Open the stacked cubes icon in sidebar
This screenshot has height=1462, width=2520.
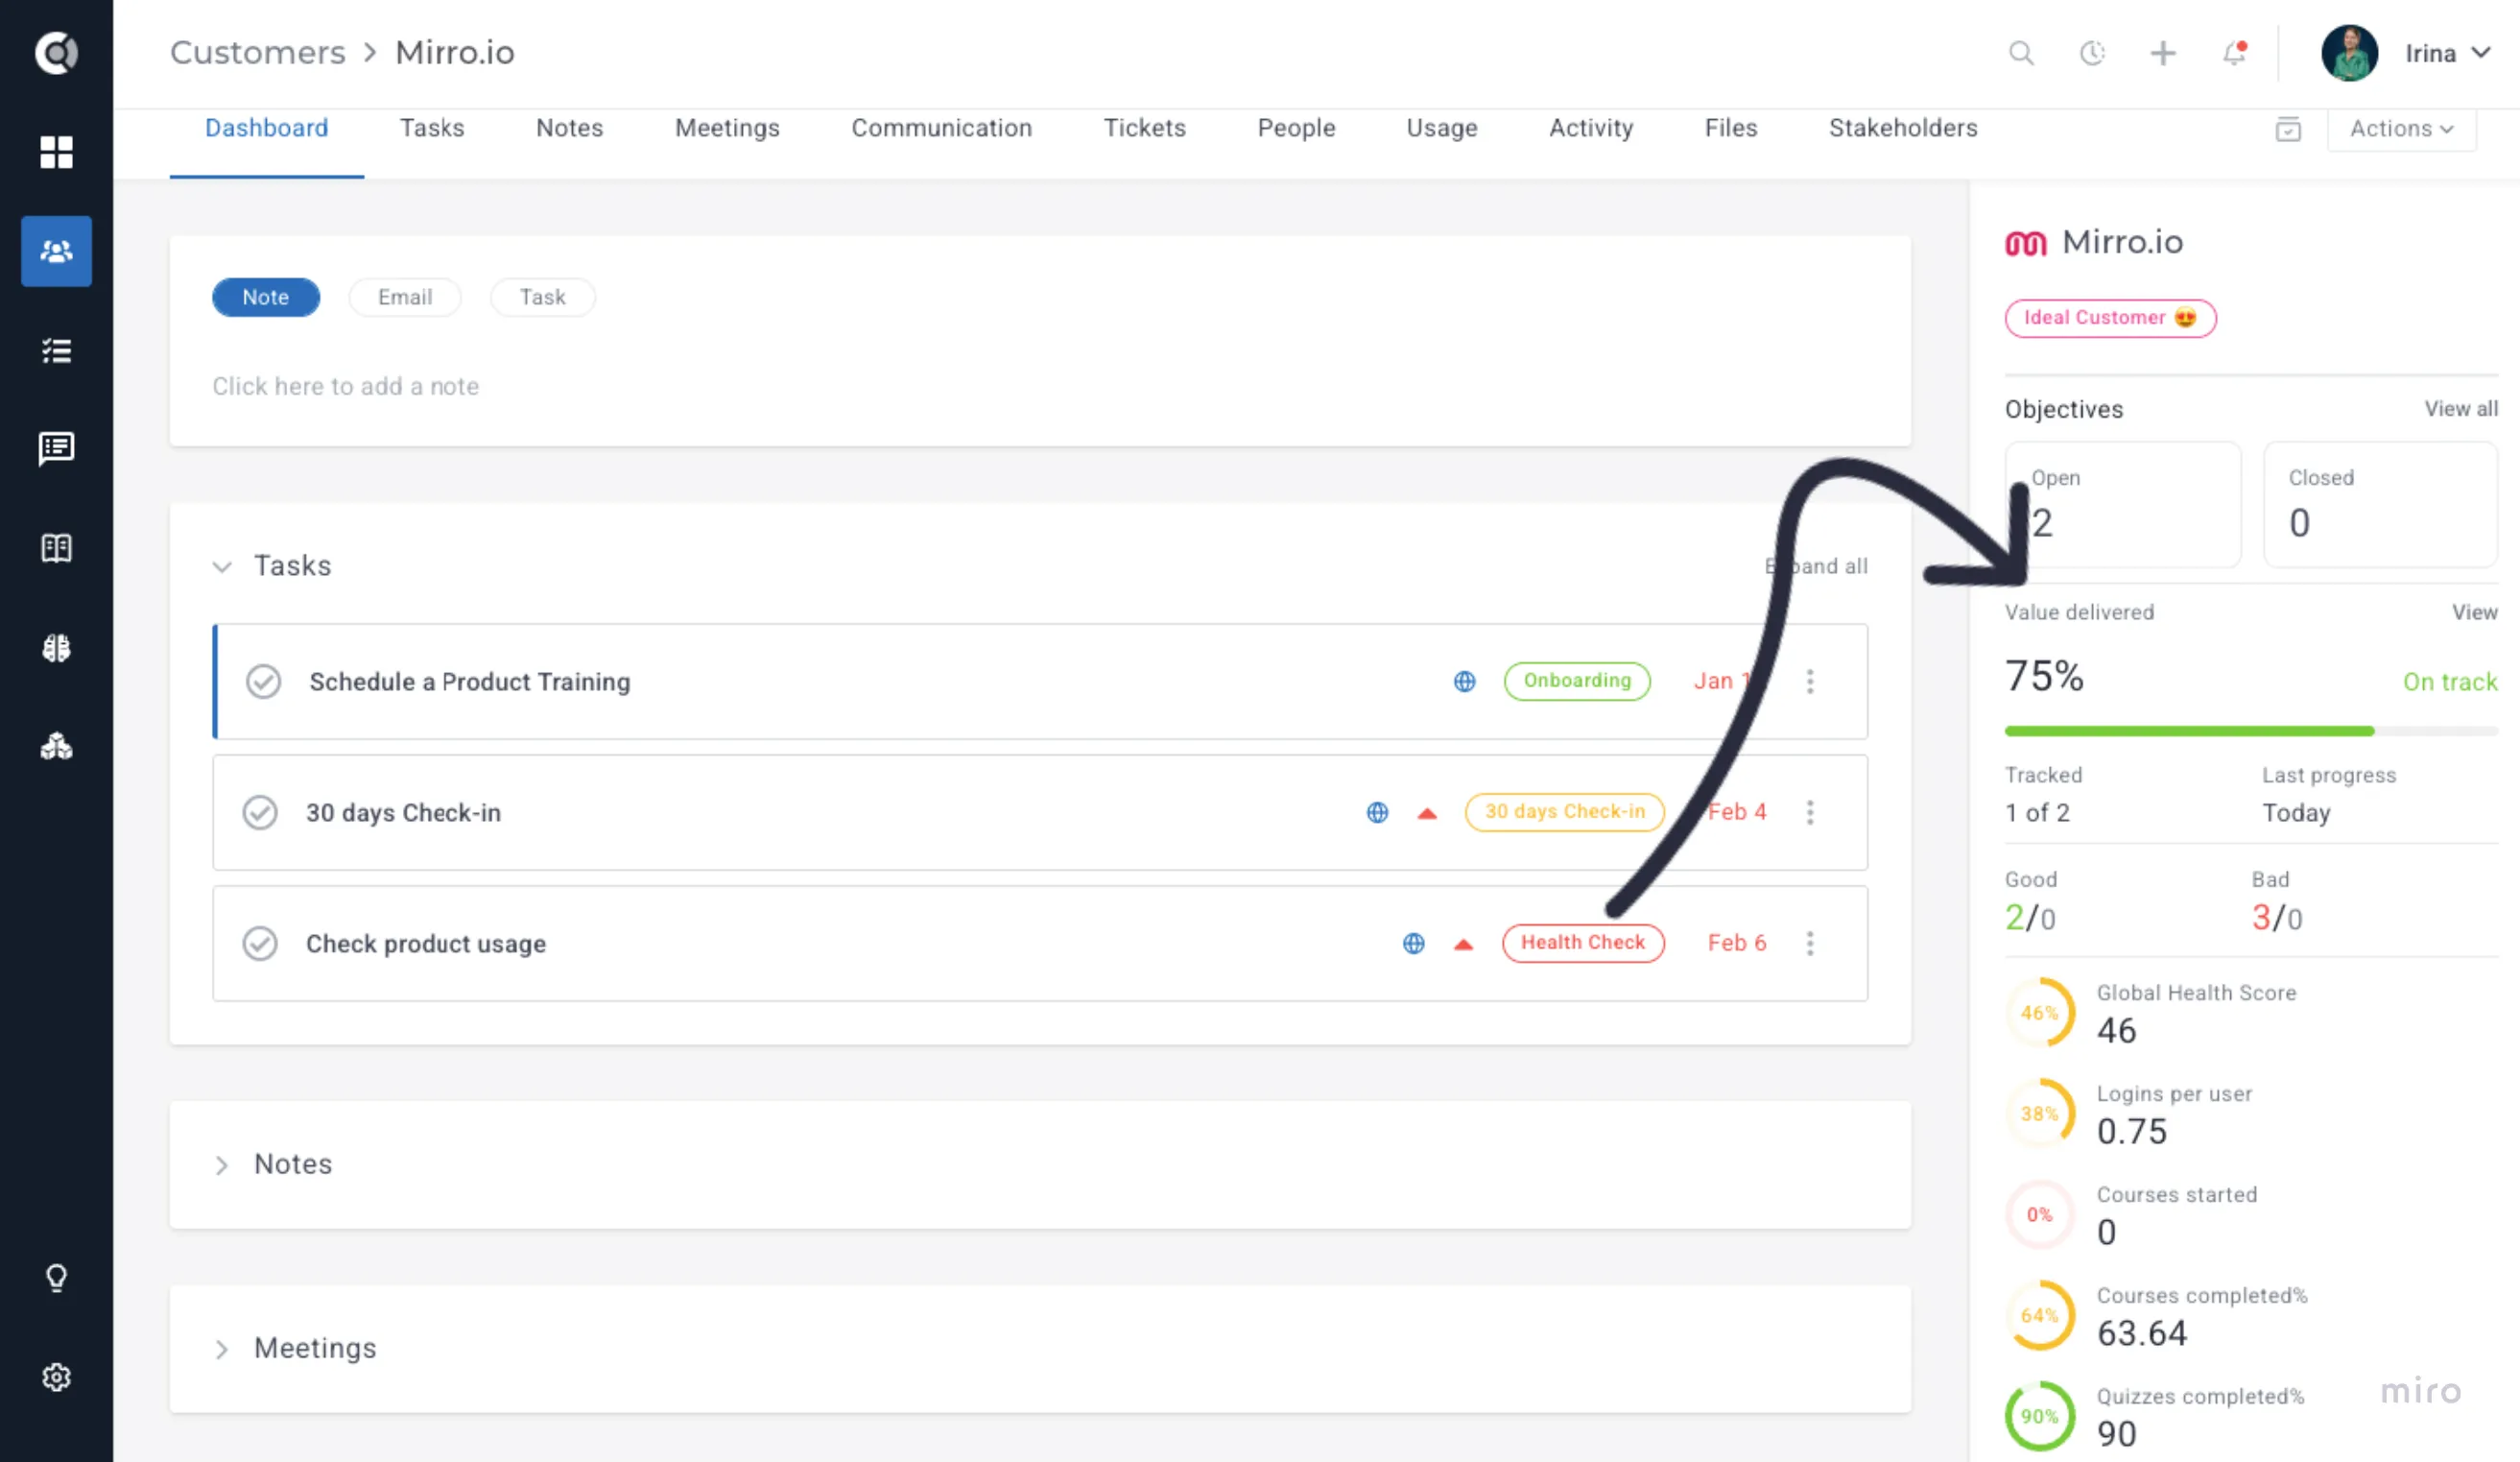tap(56, 746)
